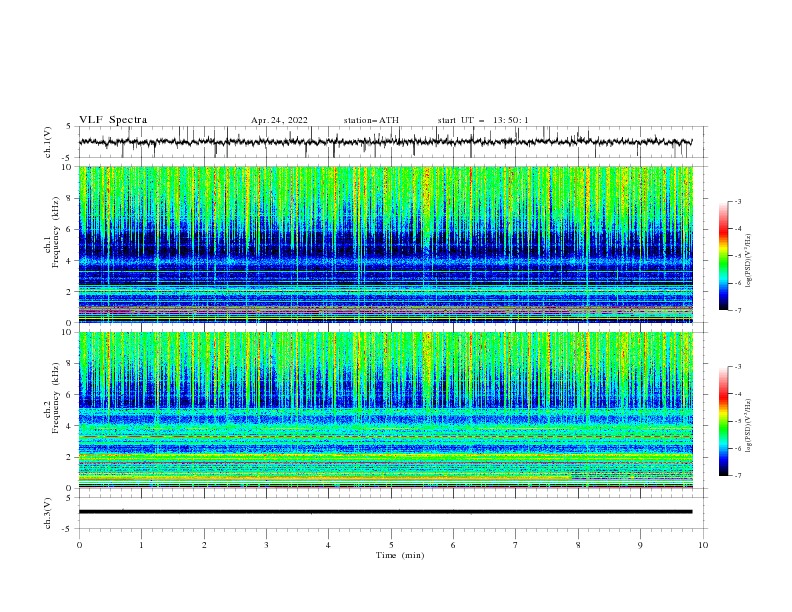Click the ch.2 log(PSD) colorbar label
Image resolution: width=792 pixels, height=612 pixels.
pos(748,425)
